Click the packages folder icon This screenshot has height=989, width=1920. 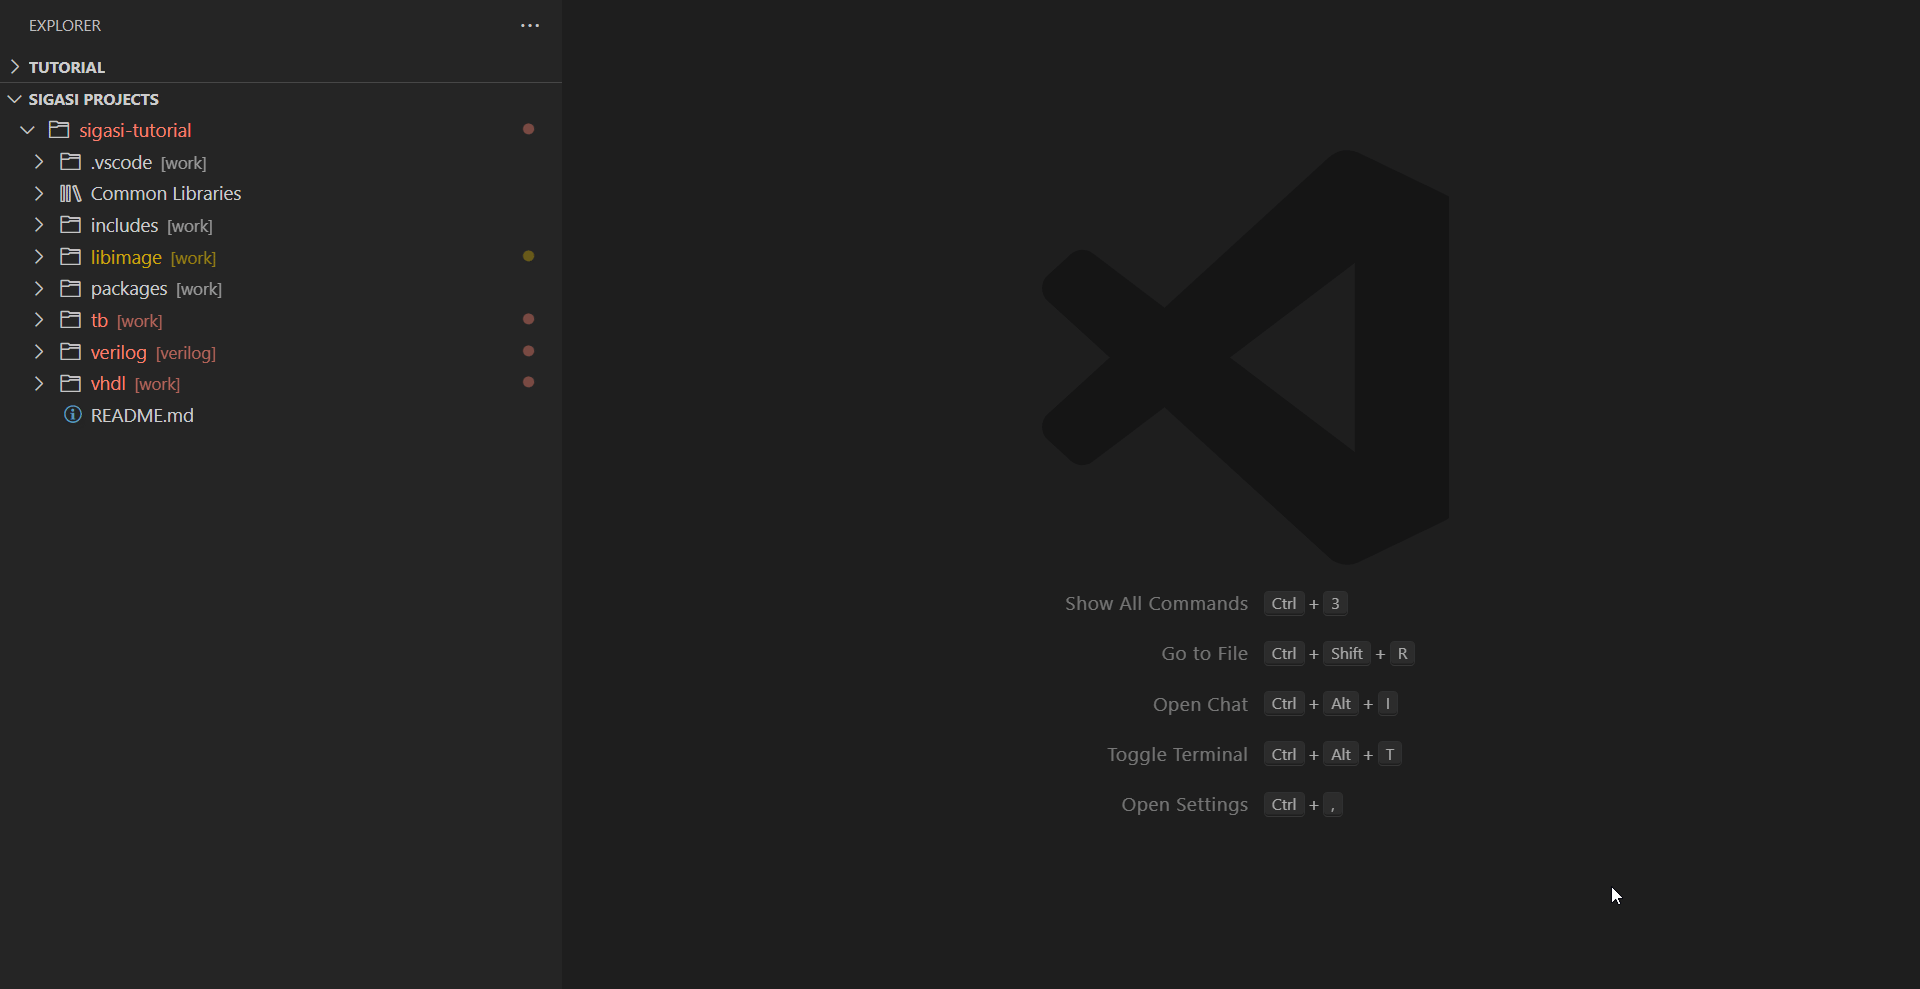(70, 288)
